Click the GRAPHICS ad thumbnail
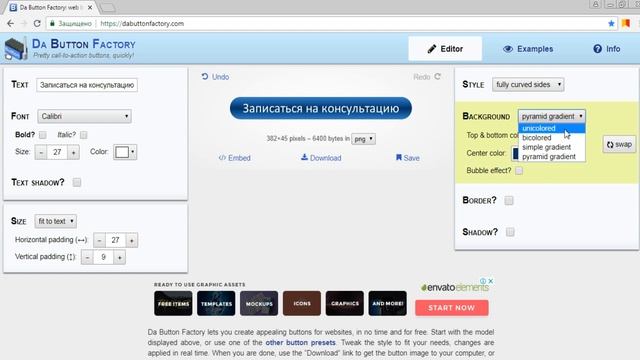640x360 pixels. tap(344, 303)
